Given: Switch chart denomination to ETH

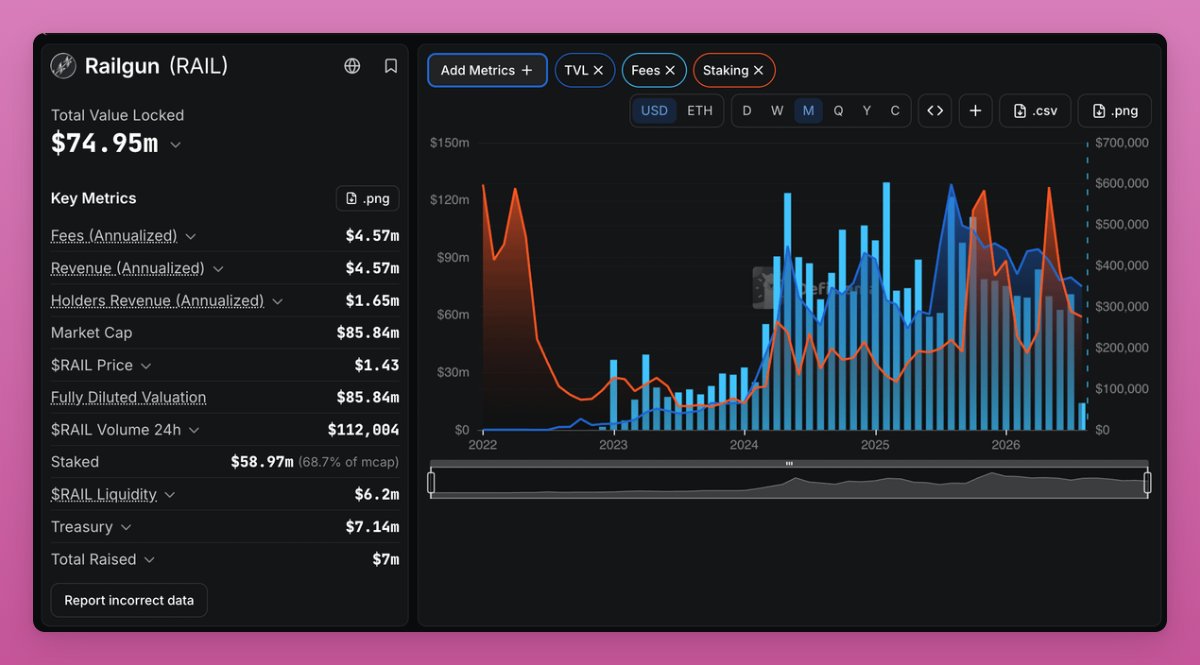Looking at the screenshot, I should point(700,111).
